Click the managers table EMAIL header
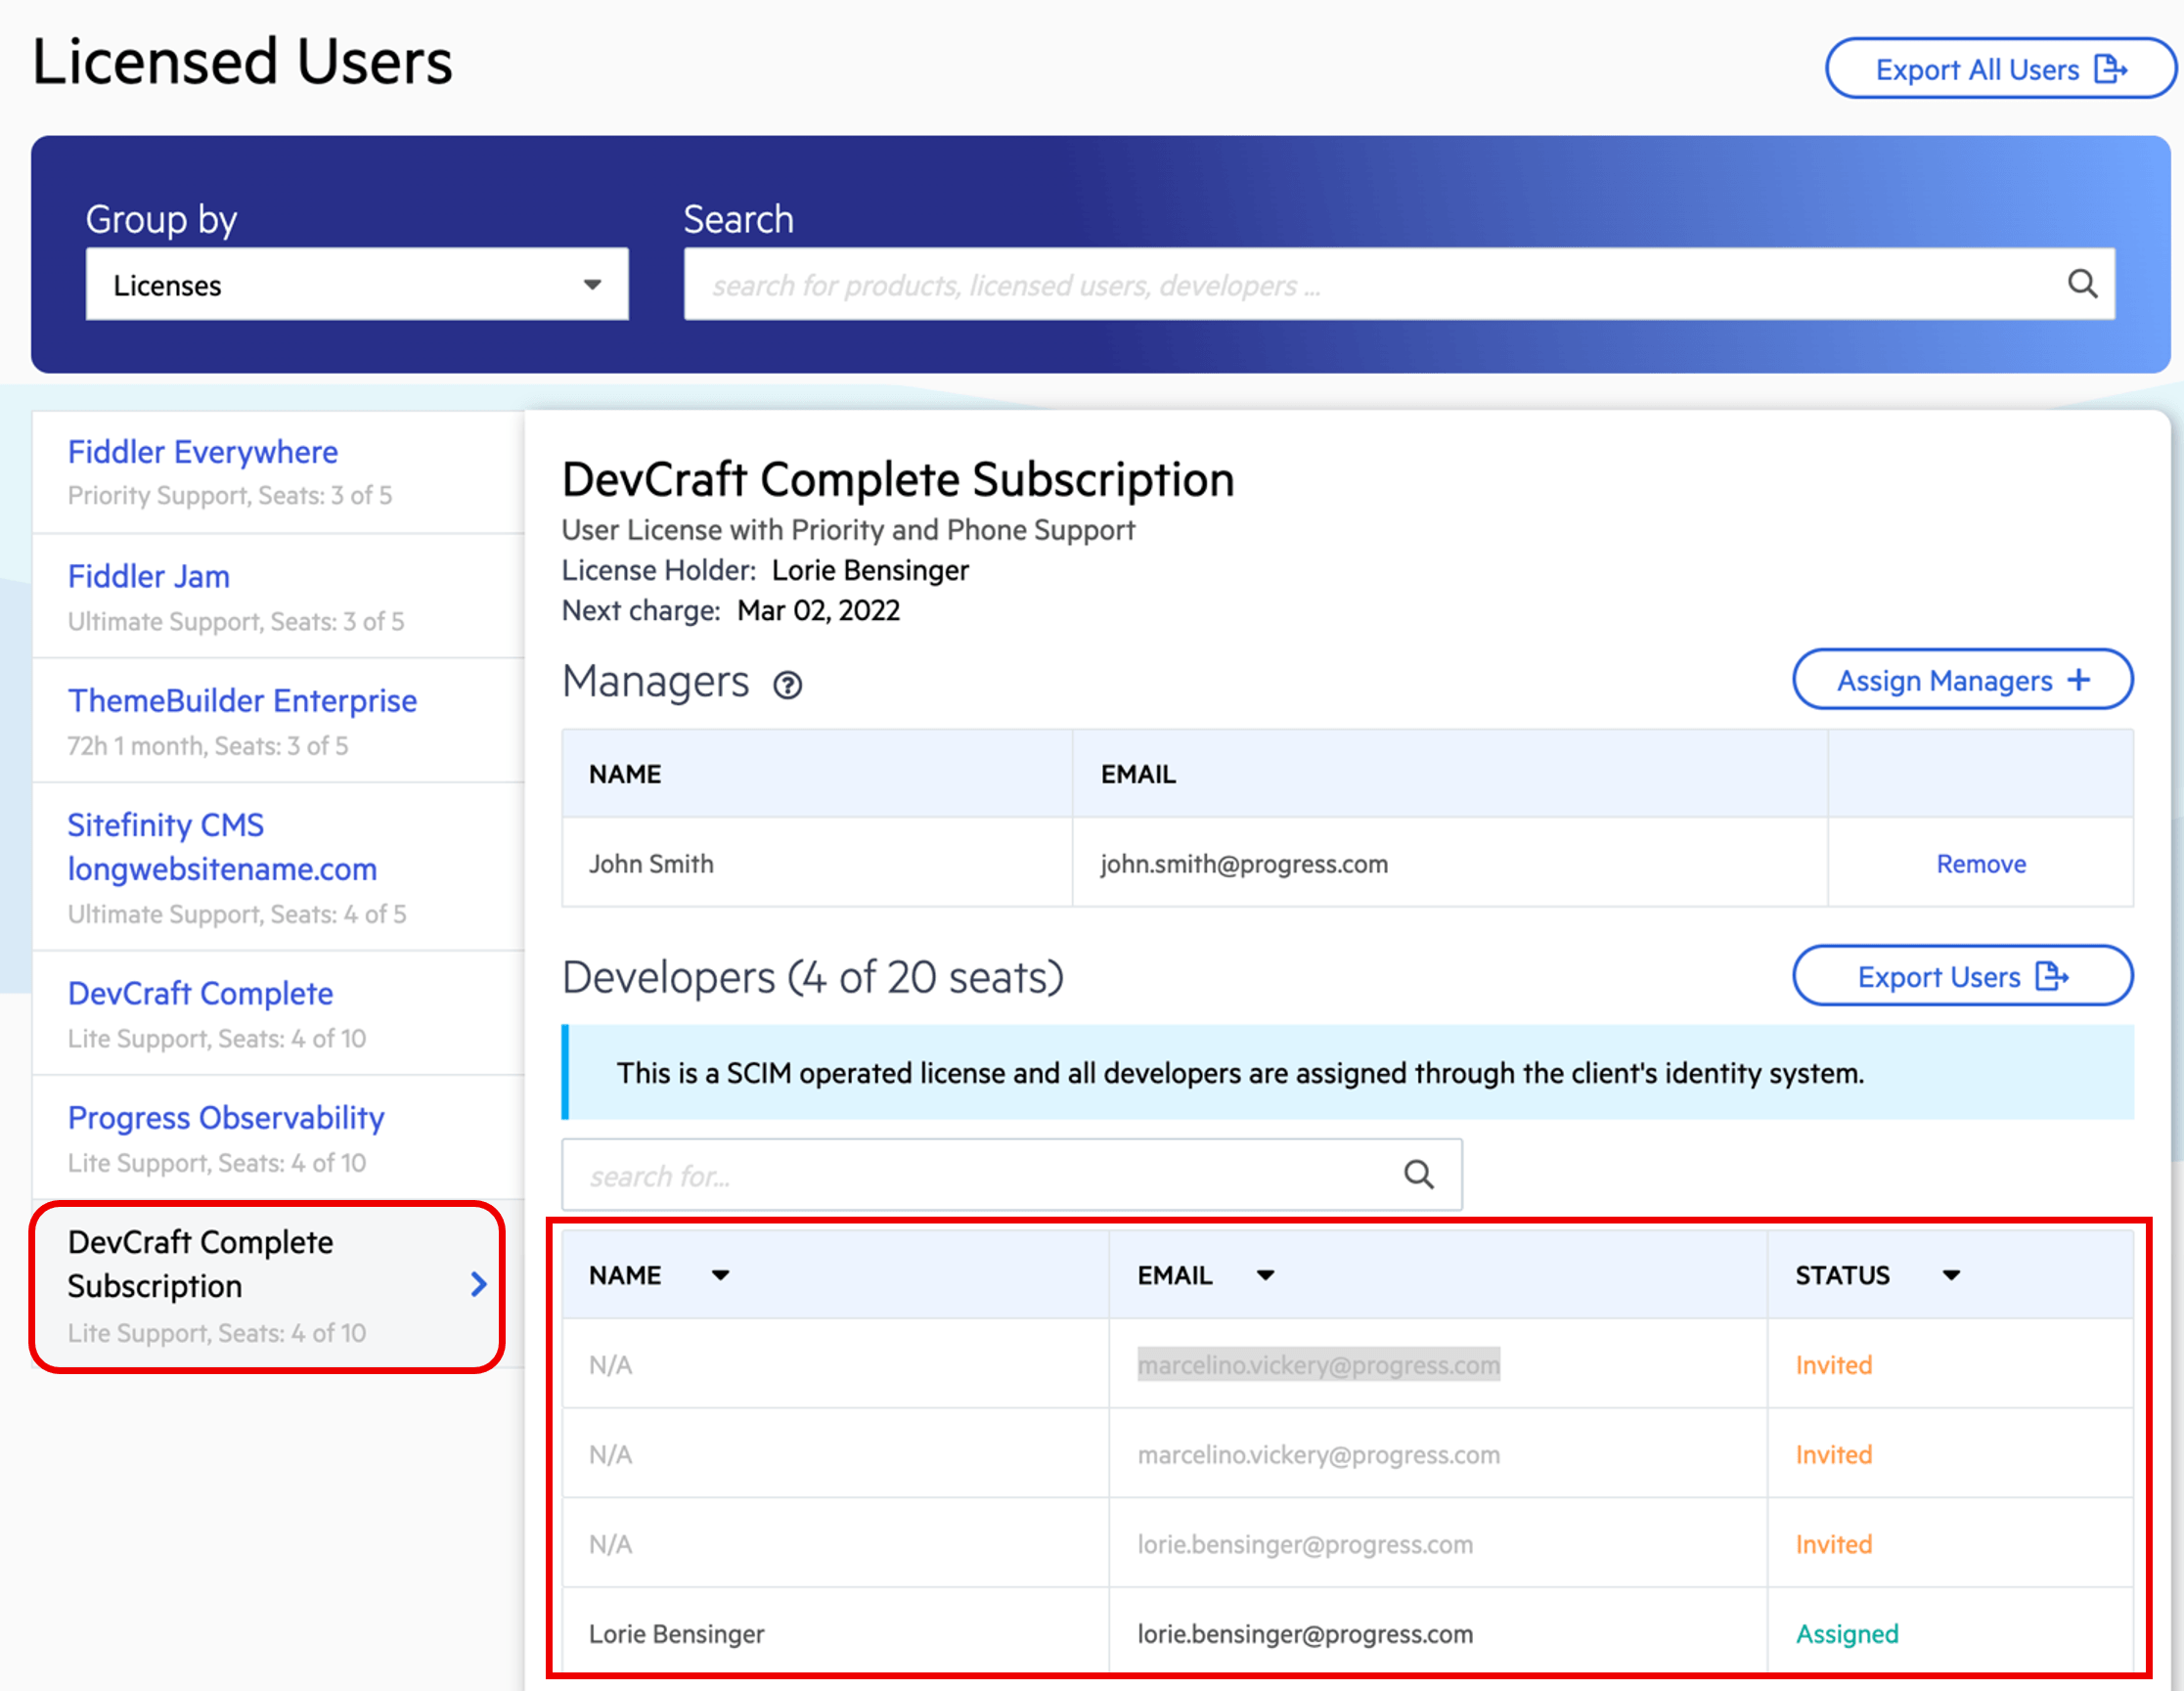The width and height of the screenshot is (2184, 1691). (x=1138, y=774)
